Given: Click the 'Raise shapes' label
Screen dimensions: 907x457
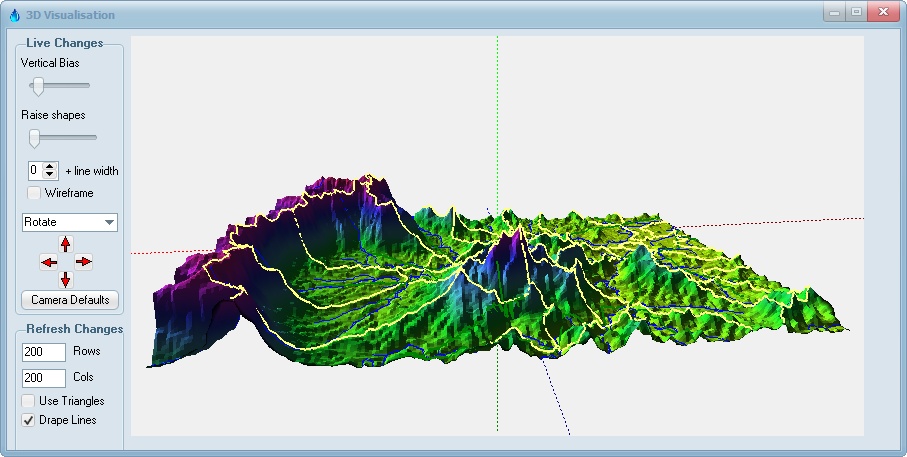Looking at the screenshot, I should coord(53,115).
